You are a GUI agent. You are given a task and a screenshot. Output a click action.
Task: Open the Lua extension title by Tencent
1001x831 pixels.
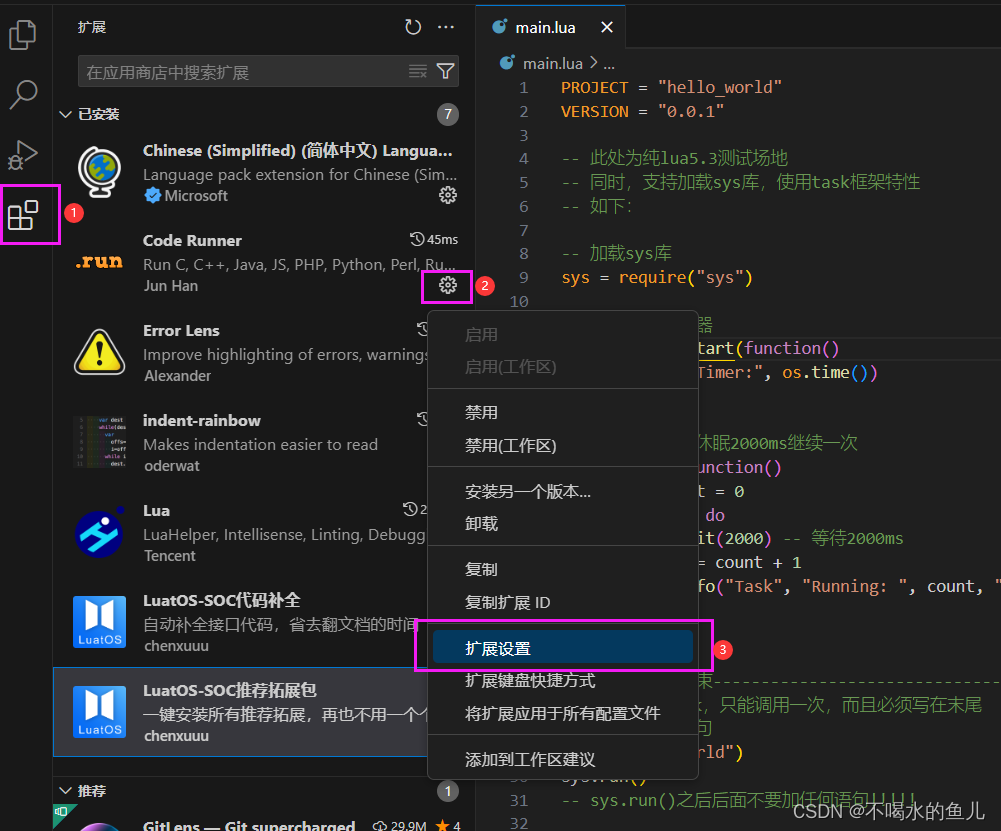tap(156, 511)
